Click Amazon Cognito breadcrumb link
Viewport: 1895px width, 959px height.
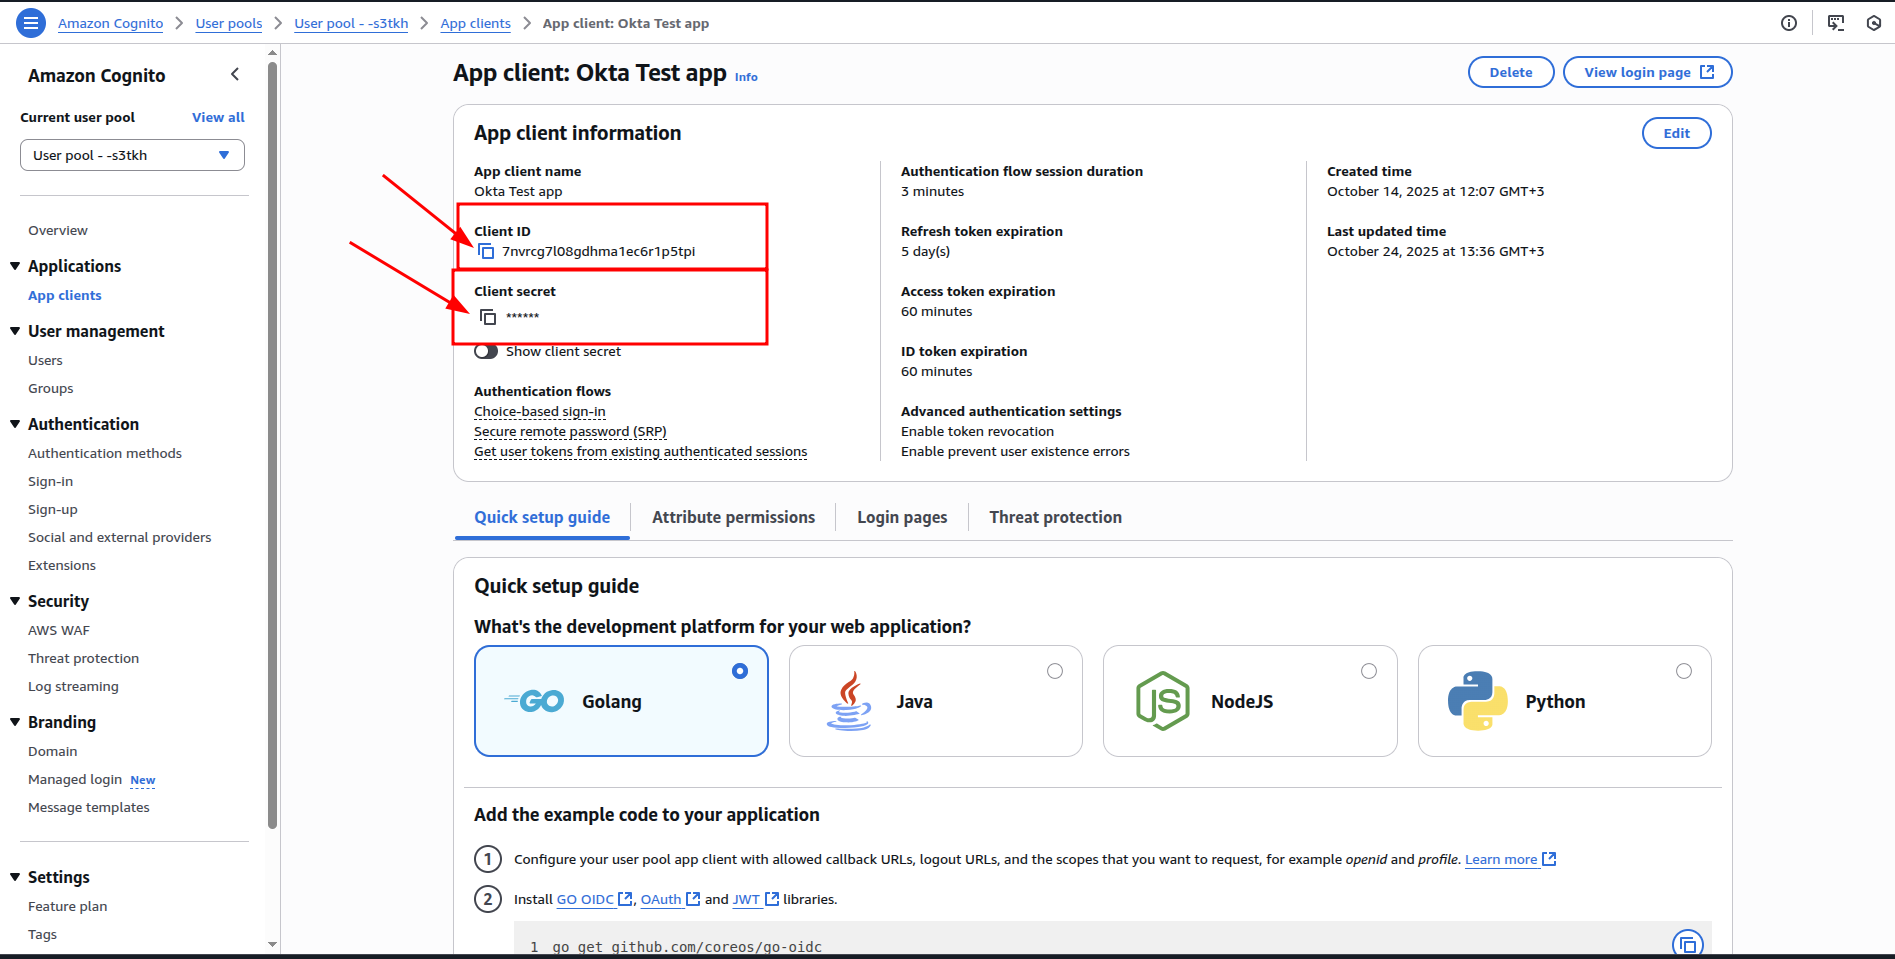click(x=110, y=23)
